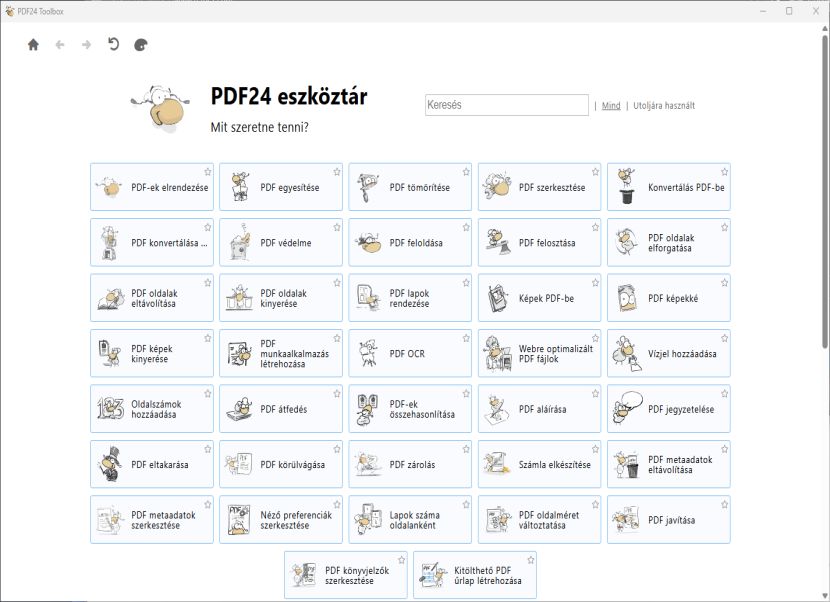This screenshot has width=830, height=602.
Task: Launch the Képek PDF-be tool
Action: coord(539,298)
